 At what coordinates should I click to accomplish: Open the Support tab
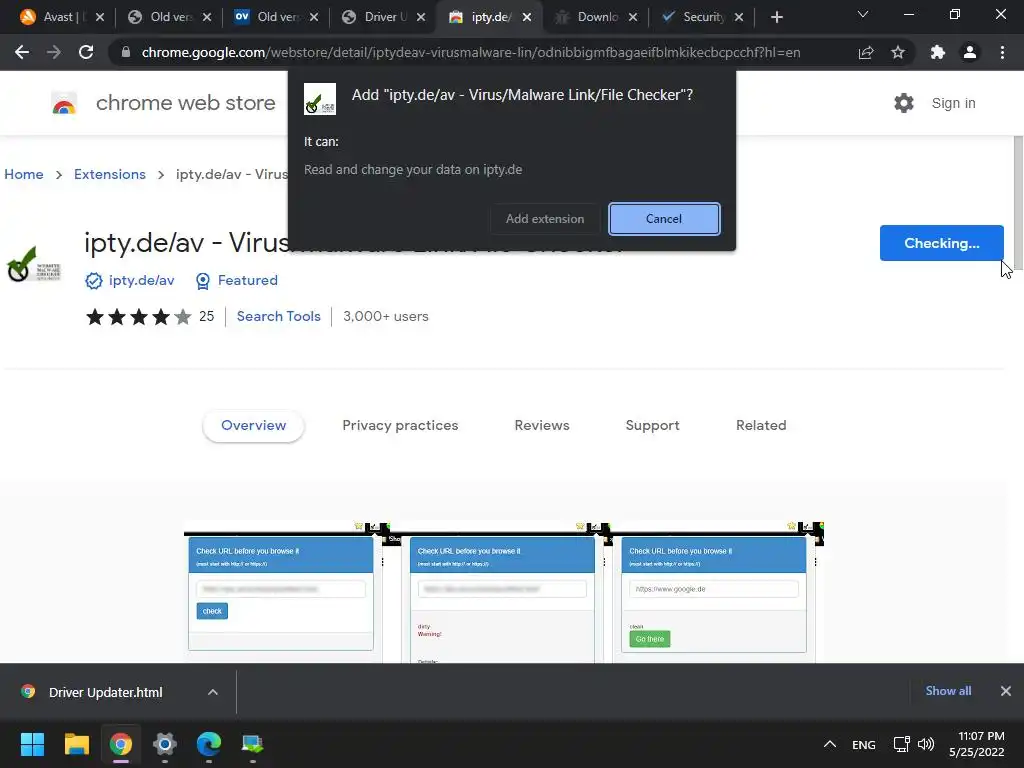tap(652, 425)
